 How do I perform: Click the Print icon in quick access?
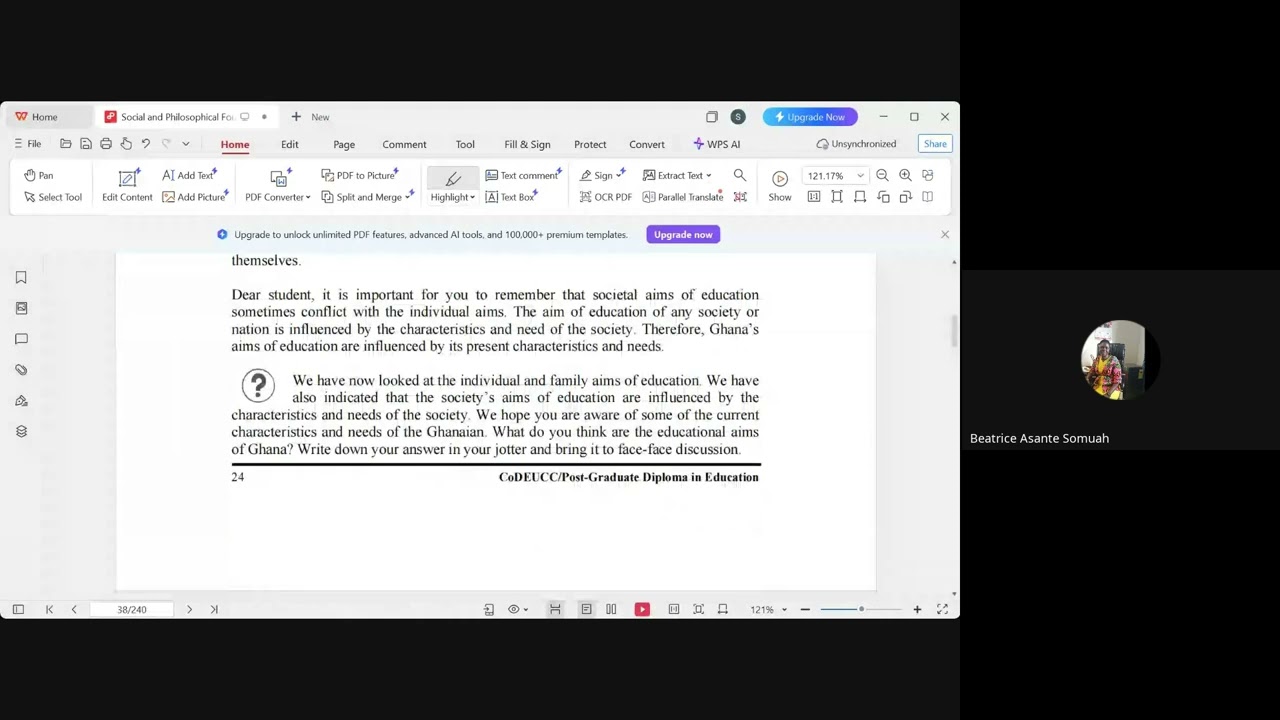tap(106, 144)
